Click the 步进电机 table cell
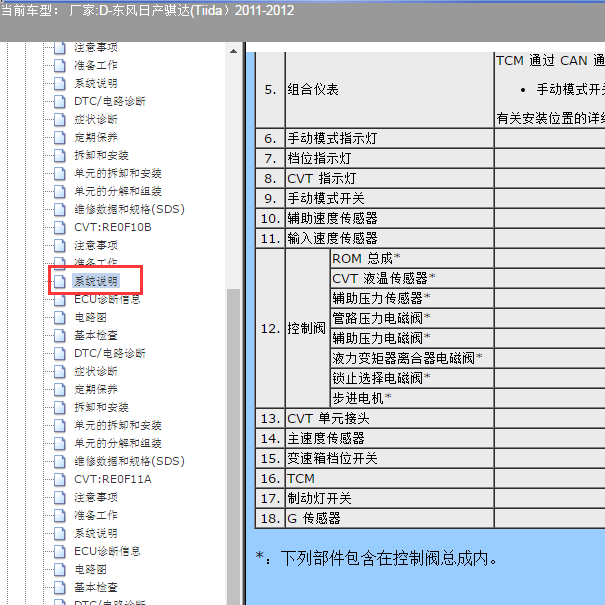Image resolution: width=605 pixels, height=605 pixels. click(412, 398)
